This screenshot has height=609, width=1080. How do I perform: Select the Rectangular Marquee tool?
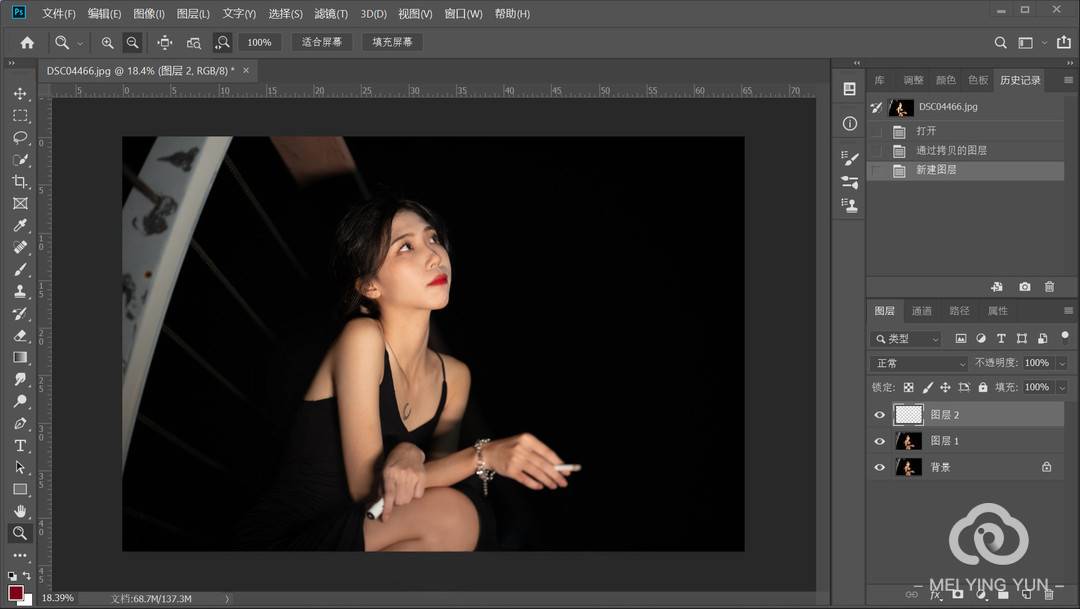tap(20, 116)
